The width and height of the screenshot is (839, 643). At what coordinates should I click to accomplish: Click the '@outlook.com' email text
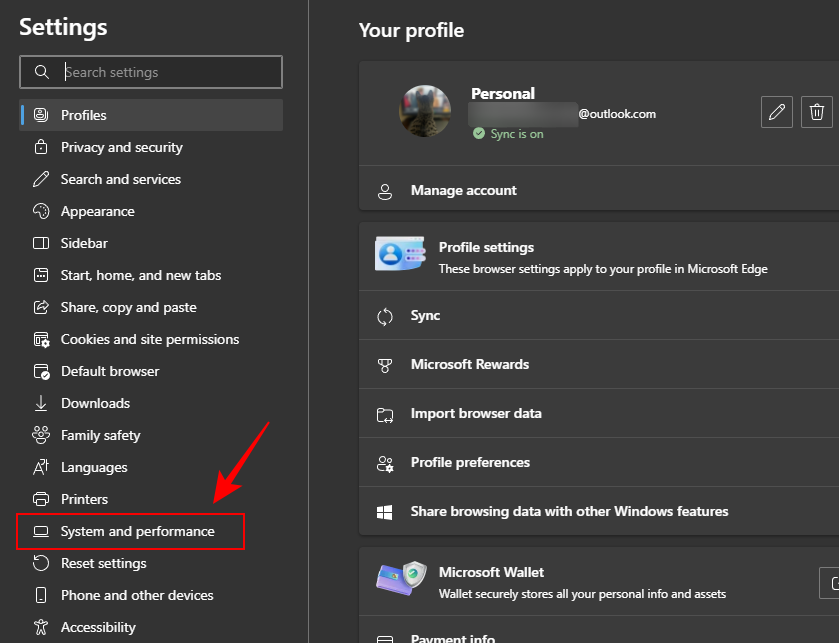tap(617, 114)
